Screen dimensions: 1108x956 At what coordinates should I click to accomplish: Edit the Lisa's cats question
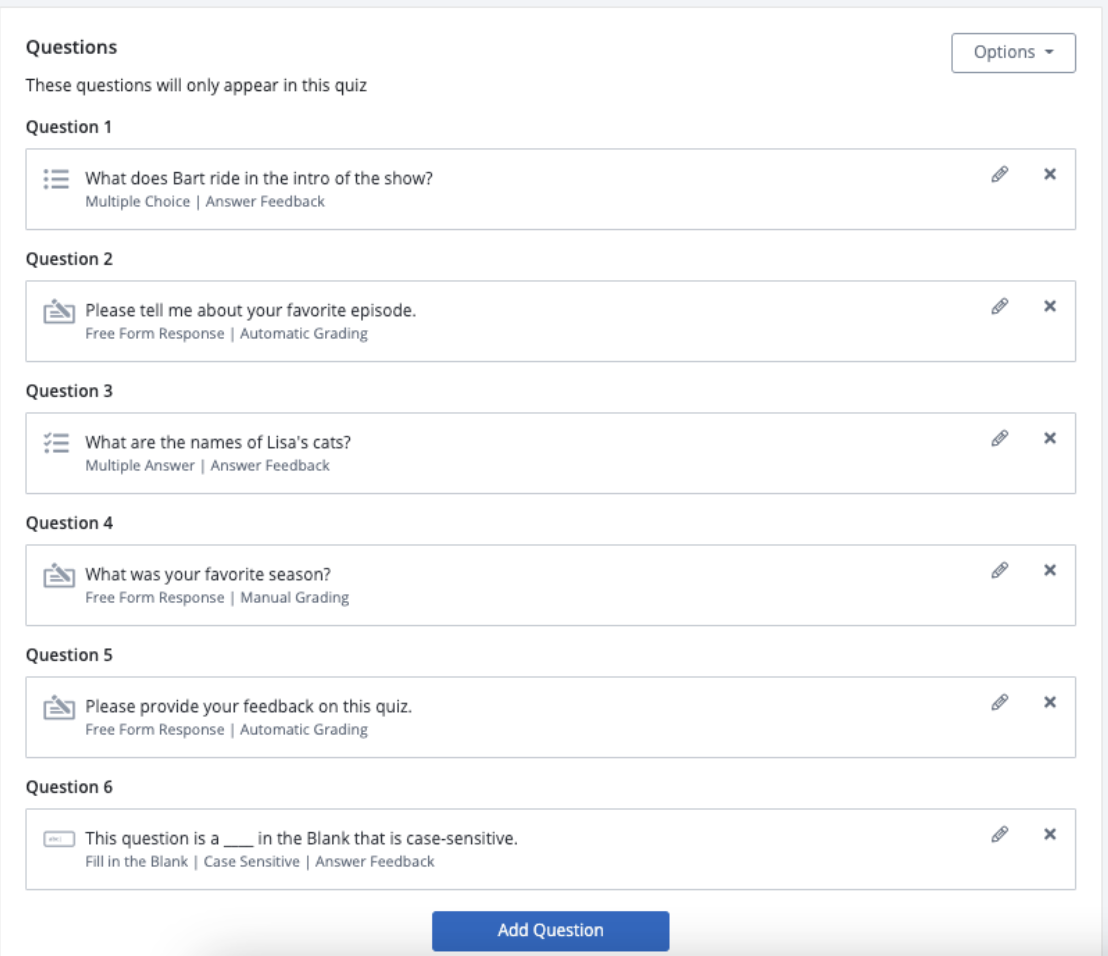(x=999, y=438)
